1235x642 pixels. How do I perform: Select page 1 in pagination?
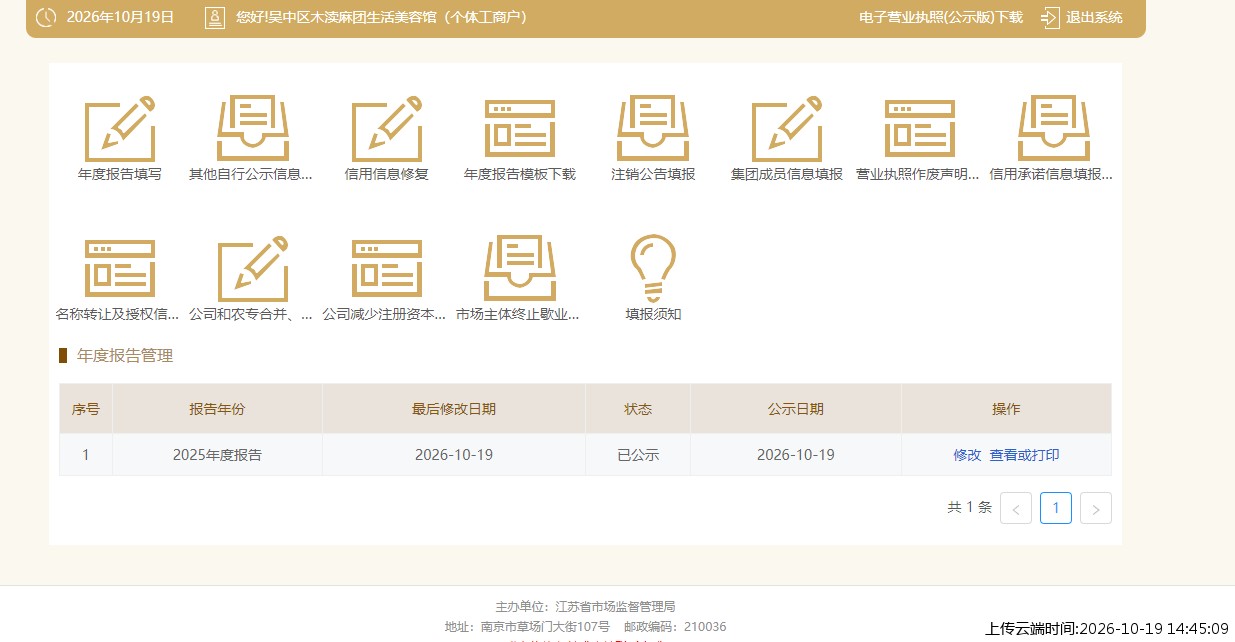click(1056, 508)
